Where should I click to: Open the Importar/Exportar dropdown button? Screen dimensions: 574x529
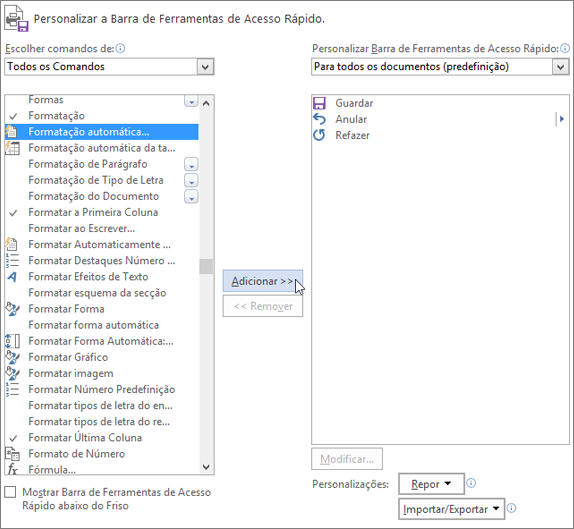click(451, 509)
